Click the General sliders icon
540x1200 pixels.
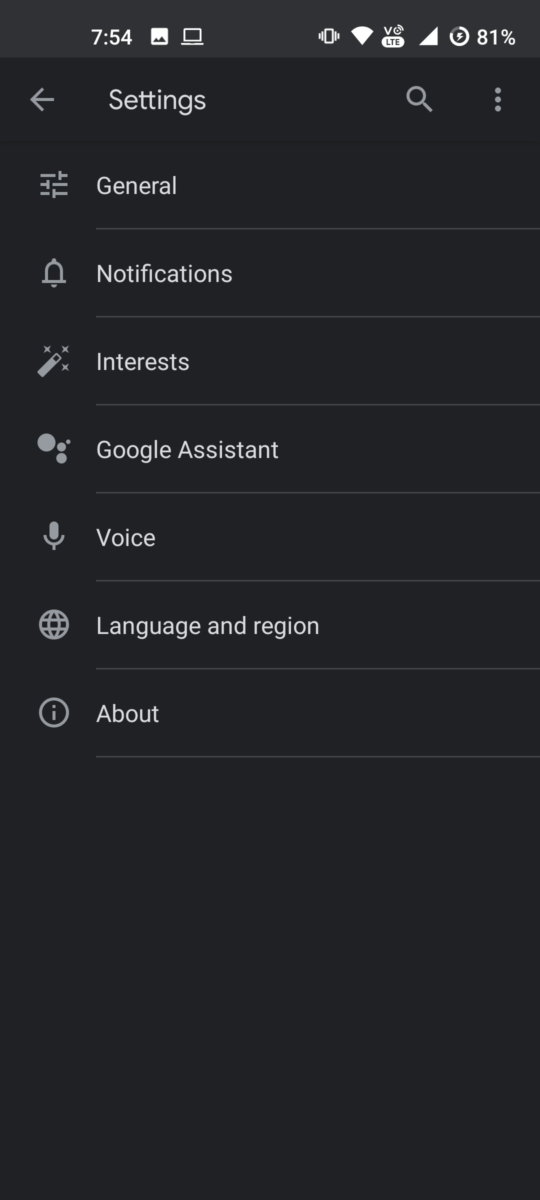[x=54, y=185]
